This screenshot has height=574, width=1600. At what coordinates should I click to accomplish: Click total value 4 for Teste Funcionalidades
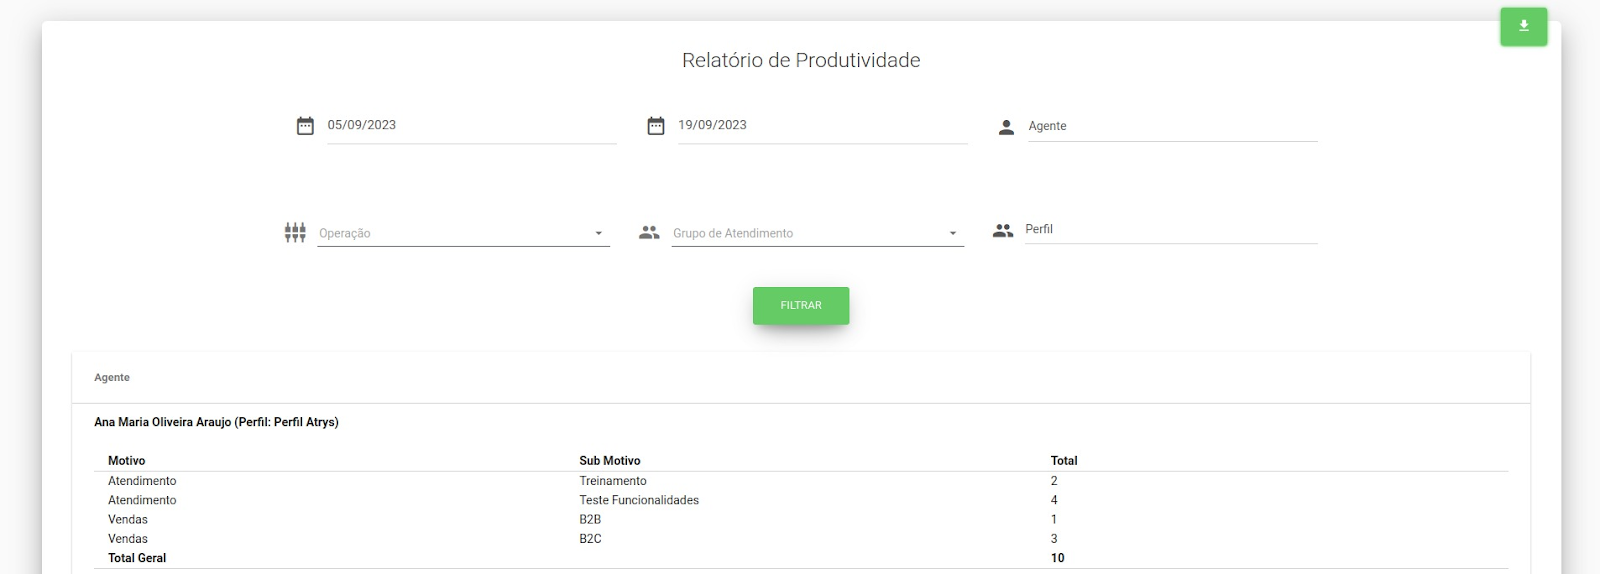pos(1054,500)
